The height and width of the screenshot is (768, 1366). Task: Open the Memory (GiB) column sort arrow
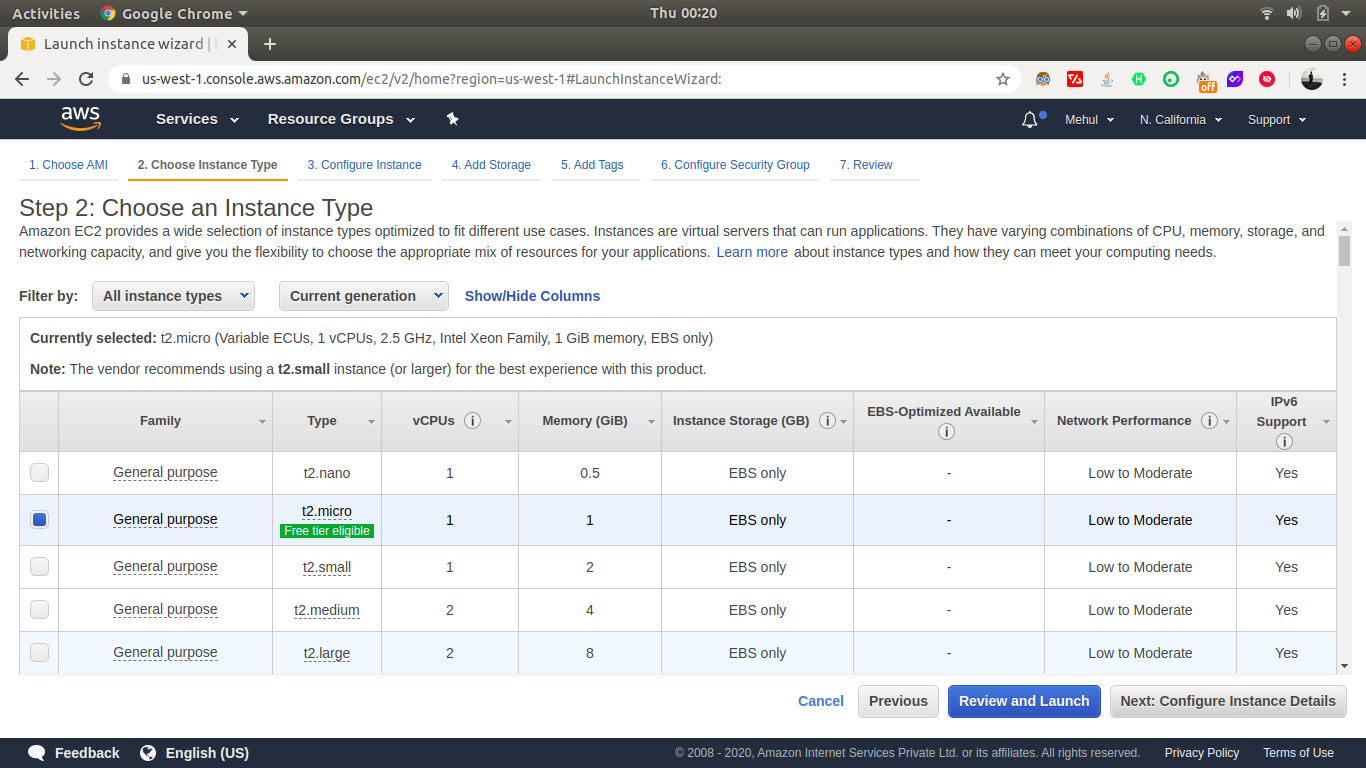coord(652,422)
